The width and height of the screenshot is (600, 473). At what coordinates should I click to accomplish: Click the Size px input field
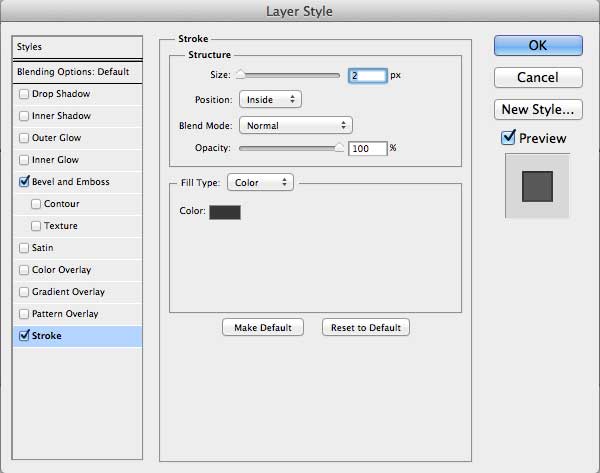pyautogui.click(x=367, y=76)
